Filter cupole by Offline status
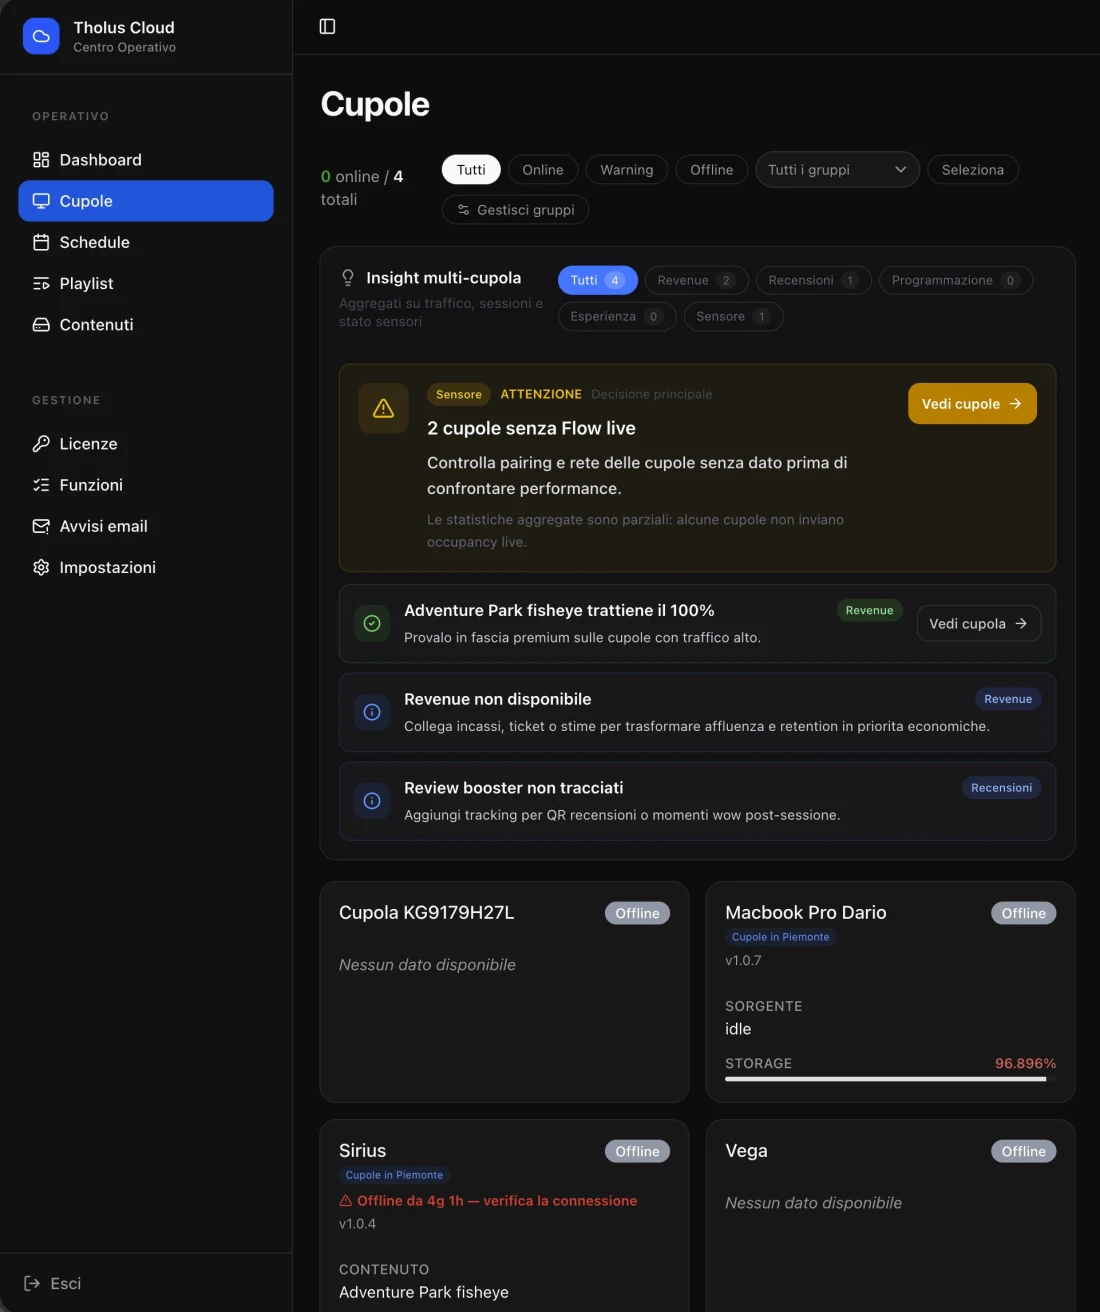 click(x=711, y=170)
